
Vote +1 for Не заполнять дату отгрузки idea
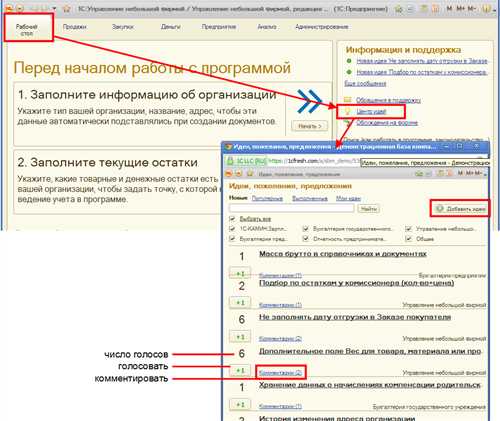pos(240,337)
